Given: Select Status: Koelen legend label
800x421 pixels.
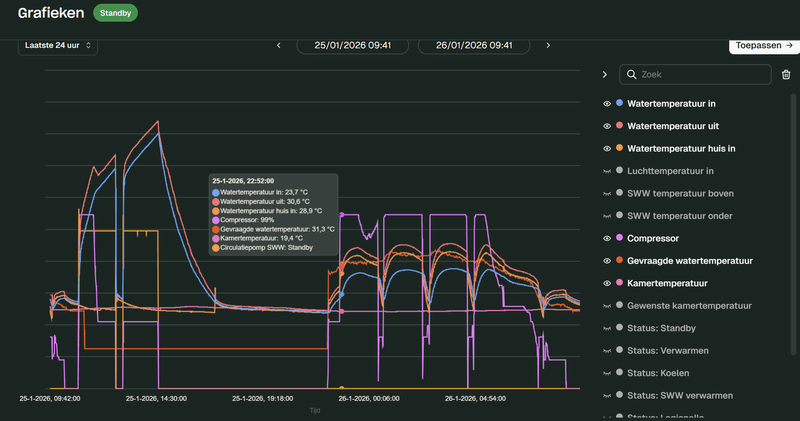Looking at the screenshot, I should (x=658, y=373).
